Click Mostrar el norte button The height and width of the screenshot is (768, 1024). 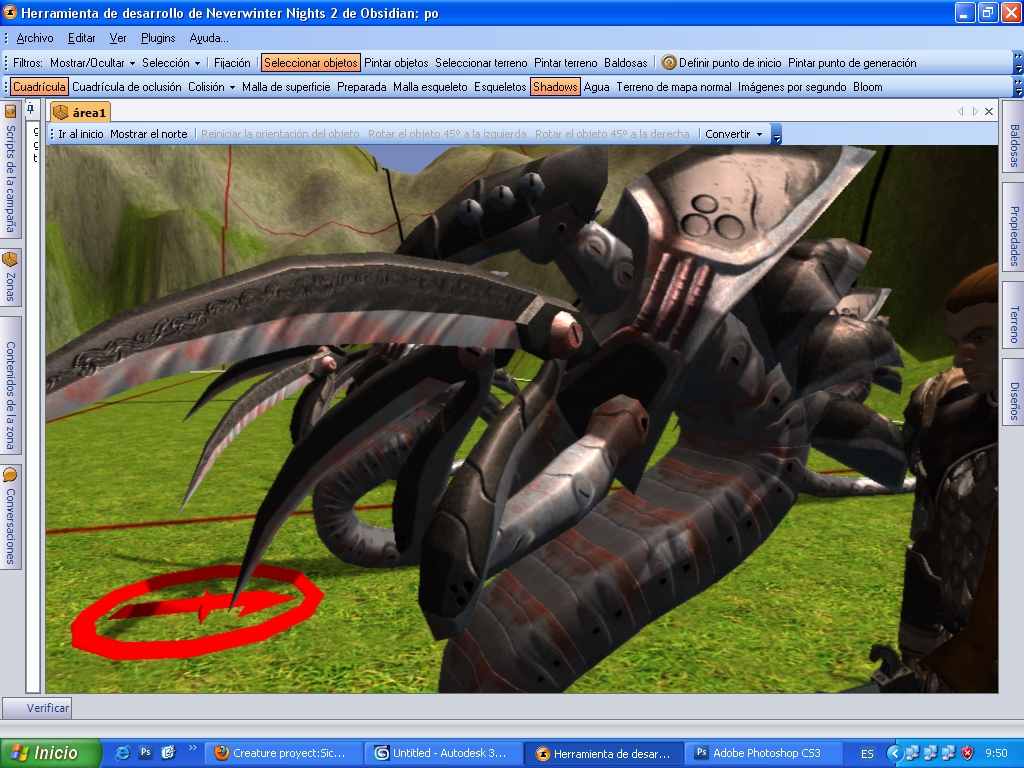(148, 134)
